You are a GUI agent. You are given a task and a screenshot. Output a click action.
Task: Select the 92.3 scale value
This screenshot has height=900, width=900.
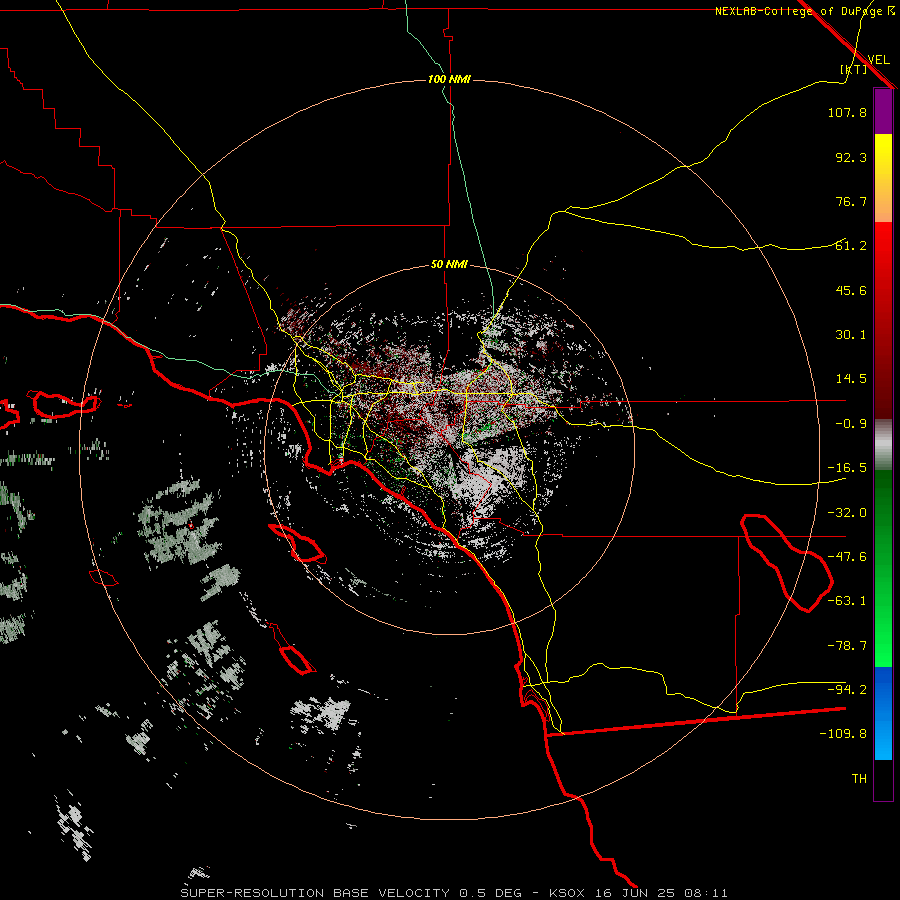pyautogui.click(x=851, y=157)
